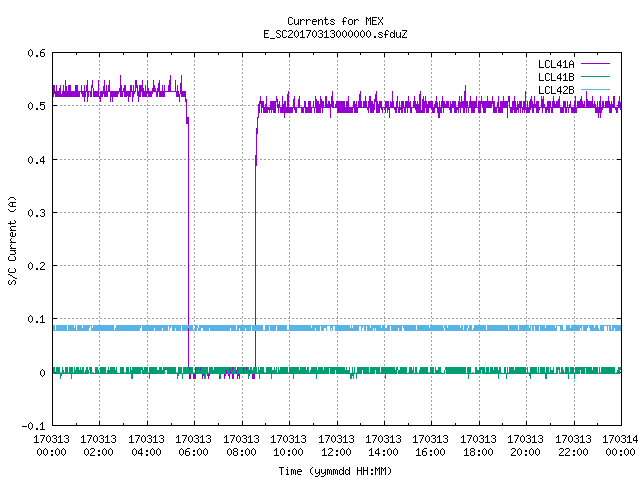Click the y-axis tick value 0
The image size is (640, 480).
point(42,373)
